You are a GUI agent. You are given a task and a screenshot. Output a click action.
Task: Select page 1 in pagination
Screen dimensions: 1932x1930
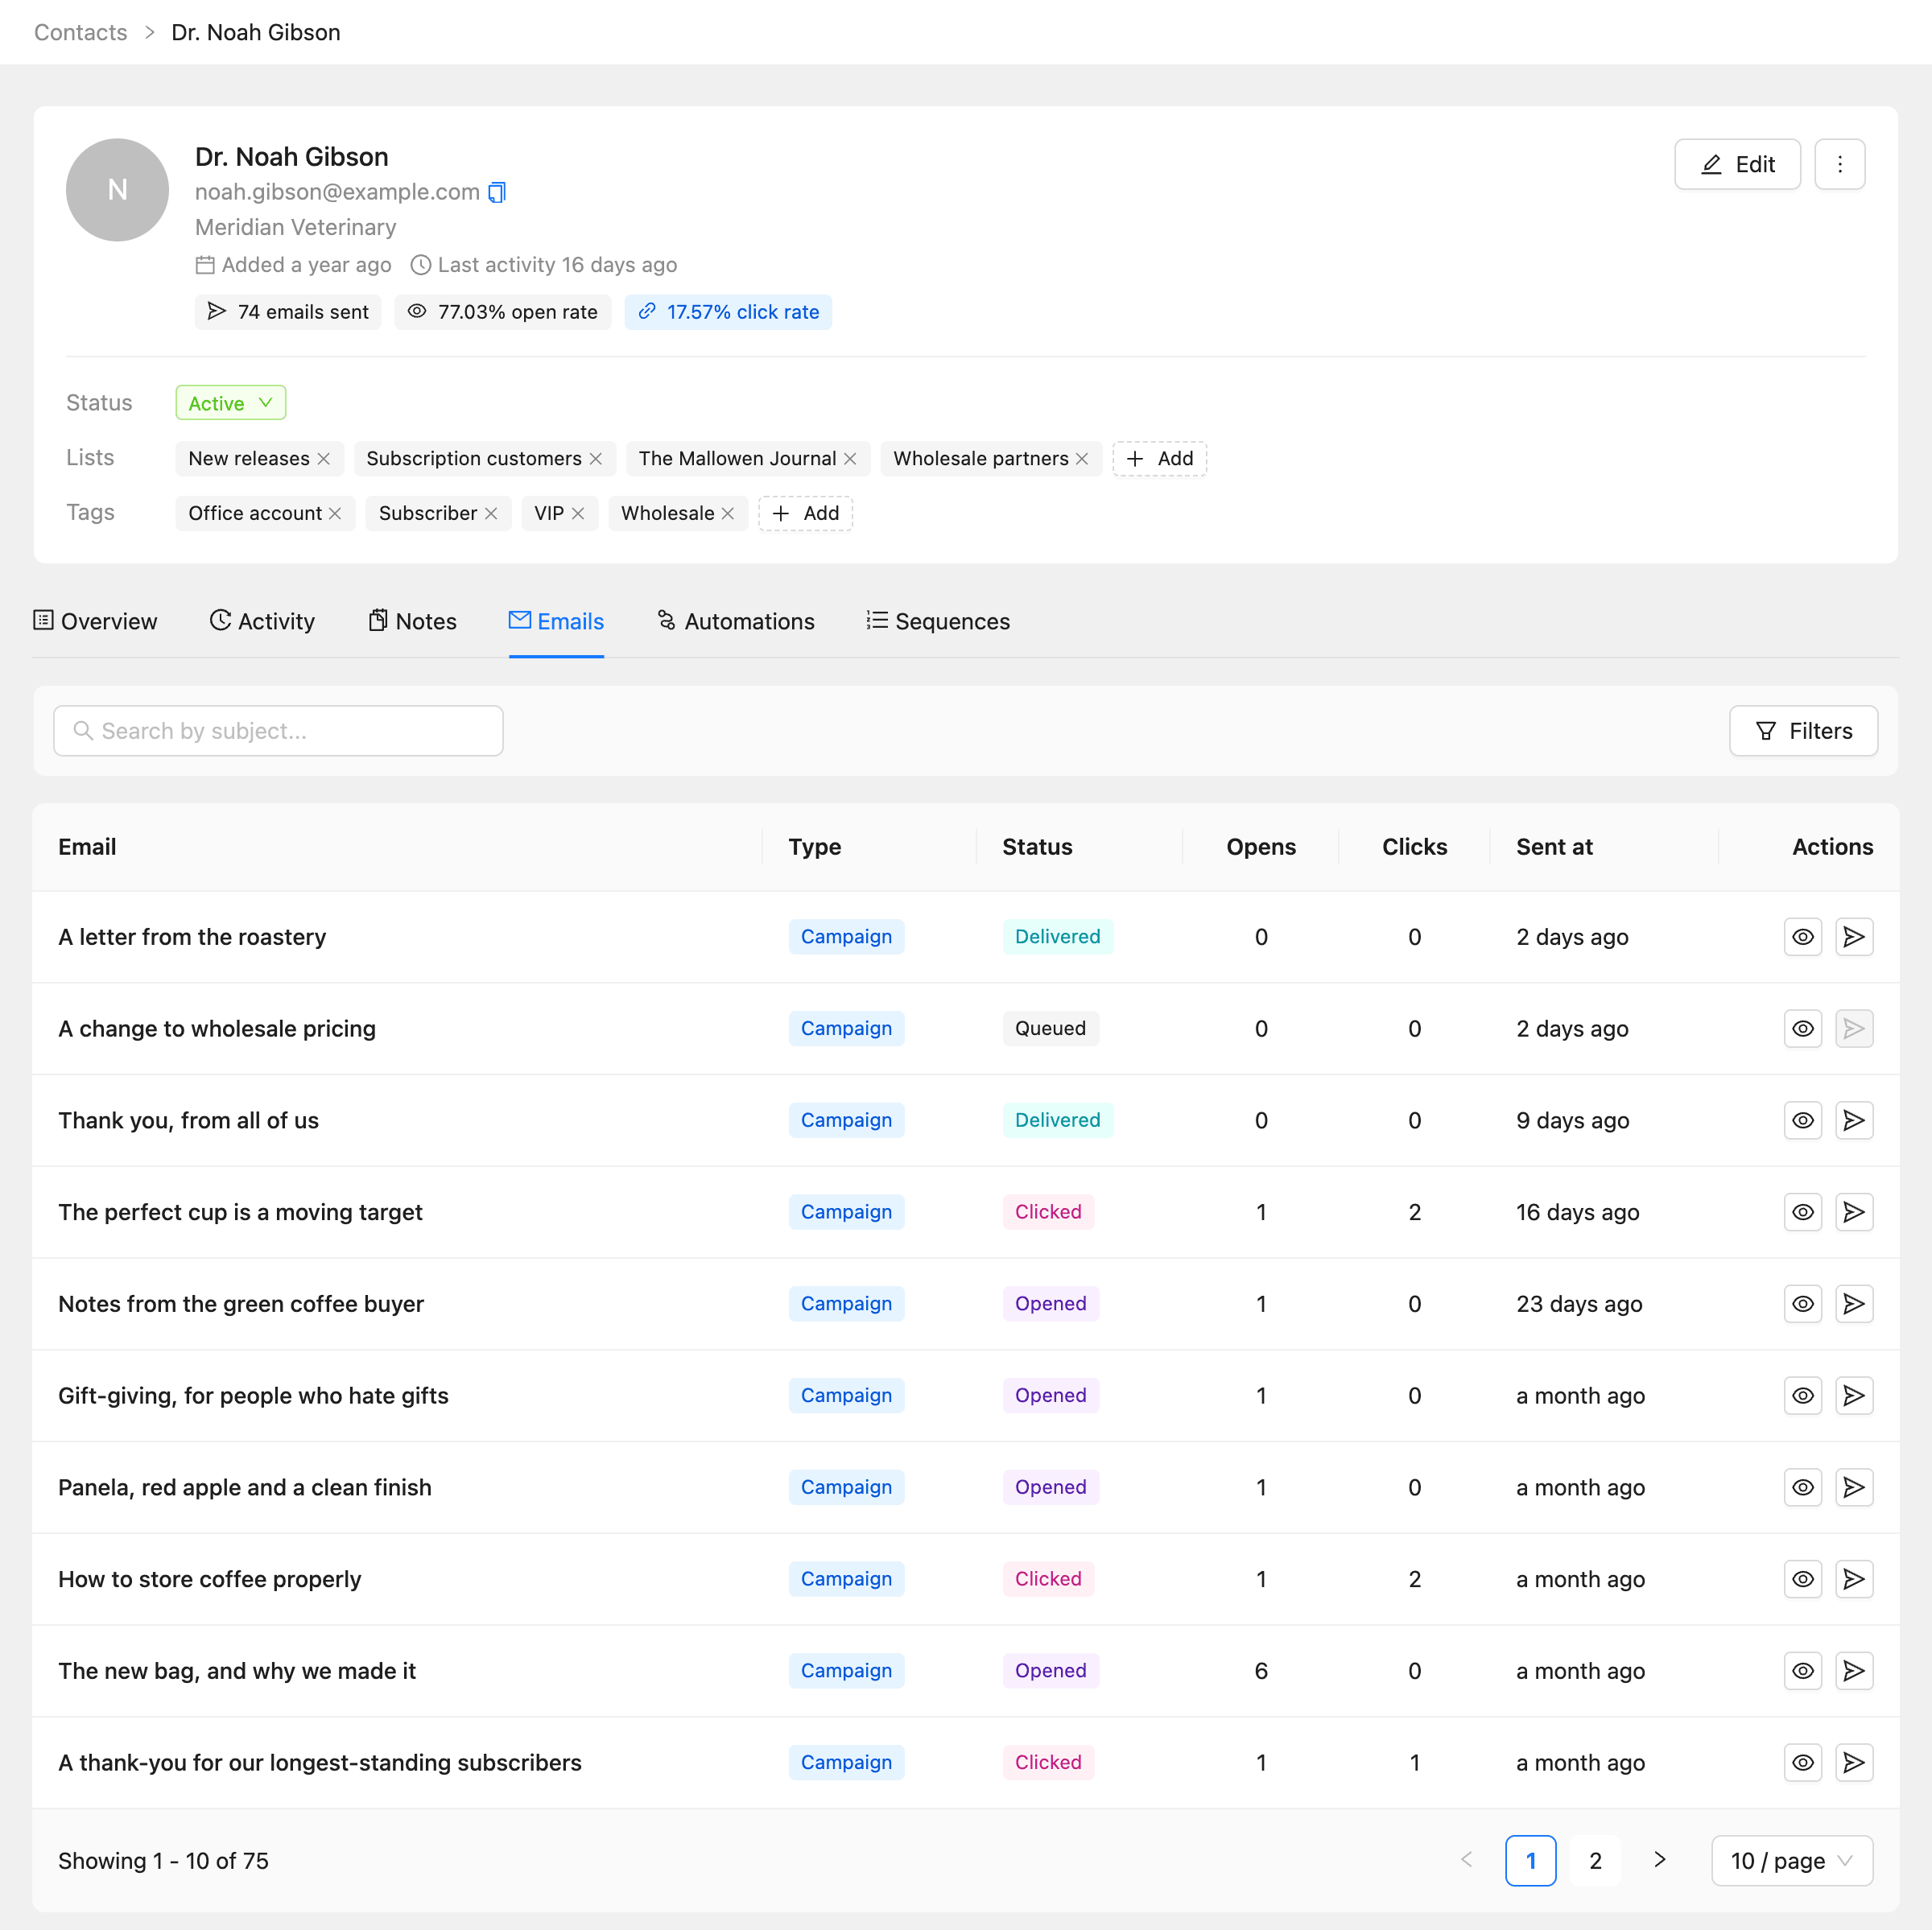click(x=1530, y=1861)
